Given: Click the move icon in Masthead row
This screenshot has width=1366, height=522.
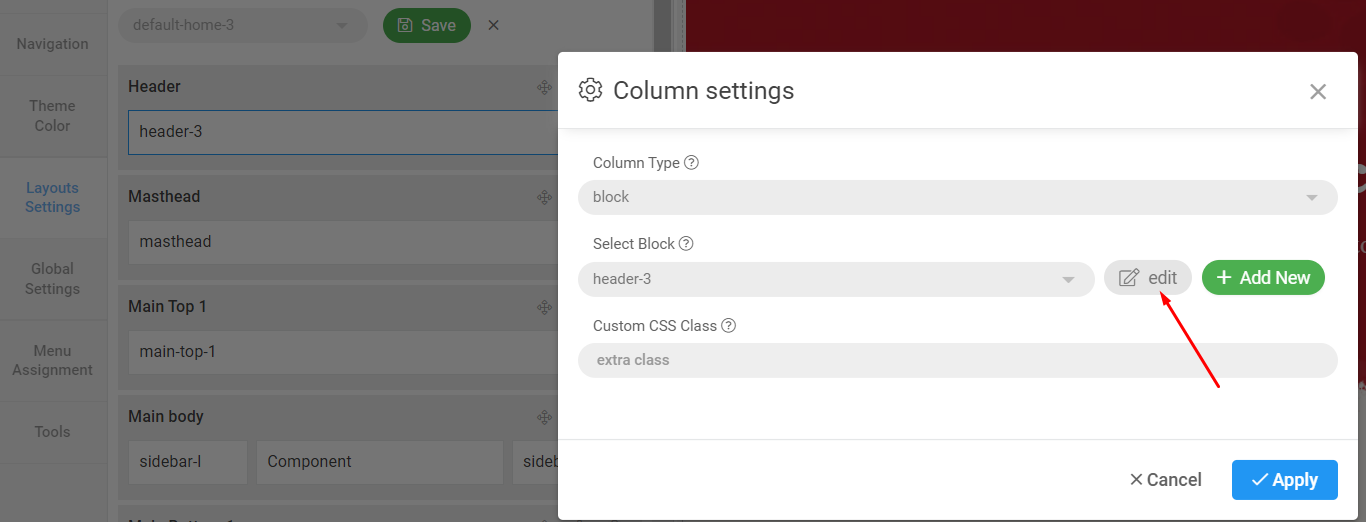Looking at the screenshot, I should [x=544, y=198].
